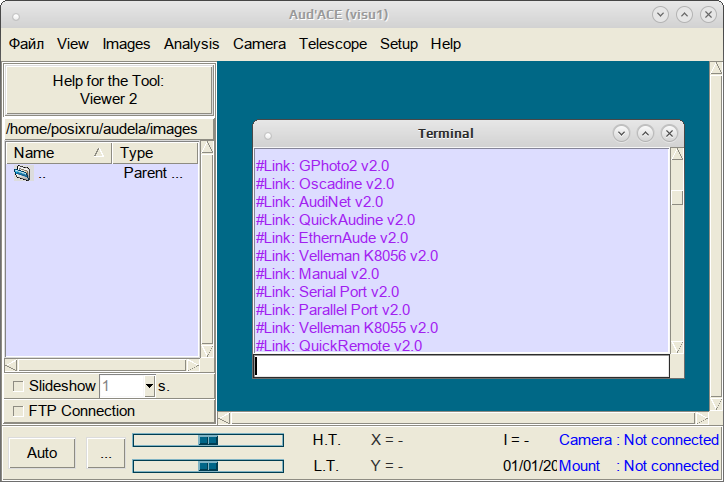724x482 pixels.
Task: Click Camera : Not connected status link
Action: (639, 440)
